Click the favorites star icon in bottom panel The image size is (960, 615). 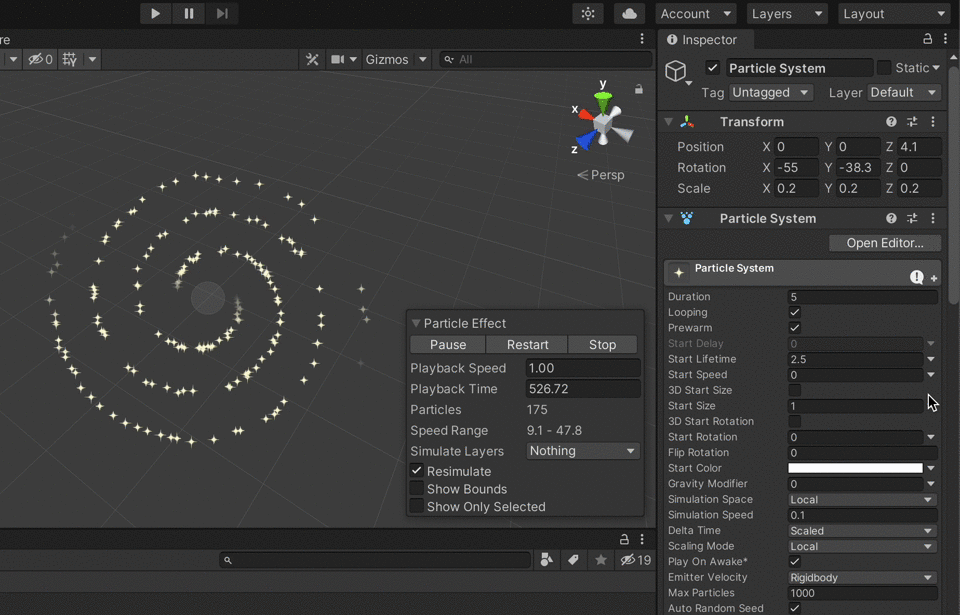click(x=601, y=559)
